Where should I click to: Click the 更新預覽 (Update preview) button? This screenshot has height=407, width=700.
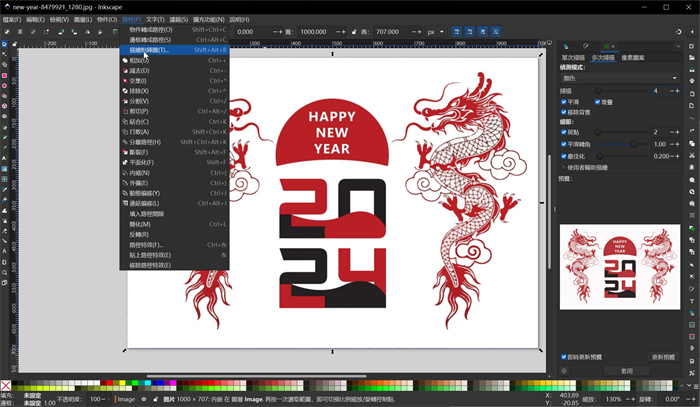pyautogui.click(x=663, y=357)
